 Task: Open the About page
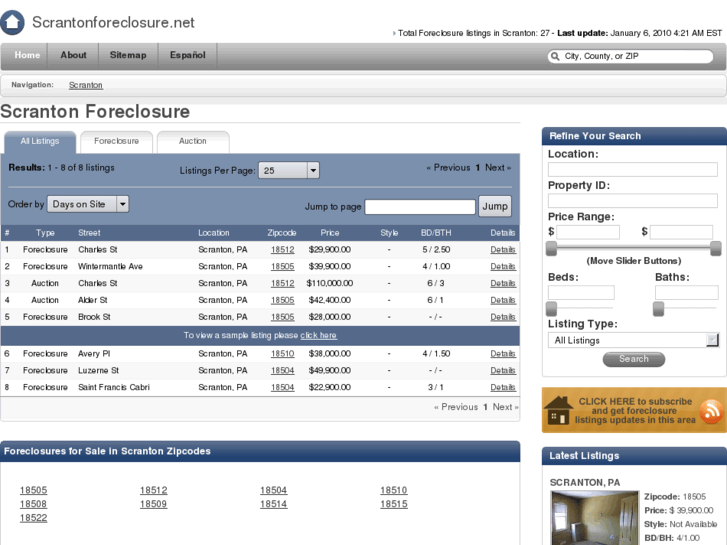pos(73,55)
